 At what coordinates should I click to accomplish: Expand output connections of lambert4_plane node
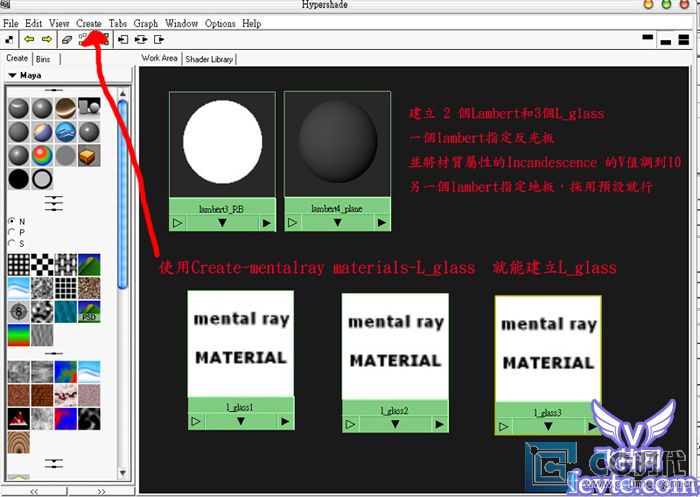tap(382, 222)
